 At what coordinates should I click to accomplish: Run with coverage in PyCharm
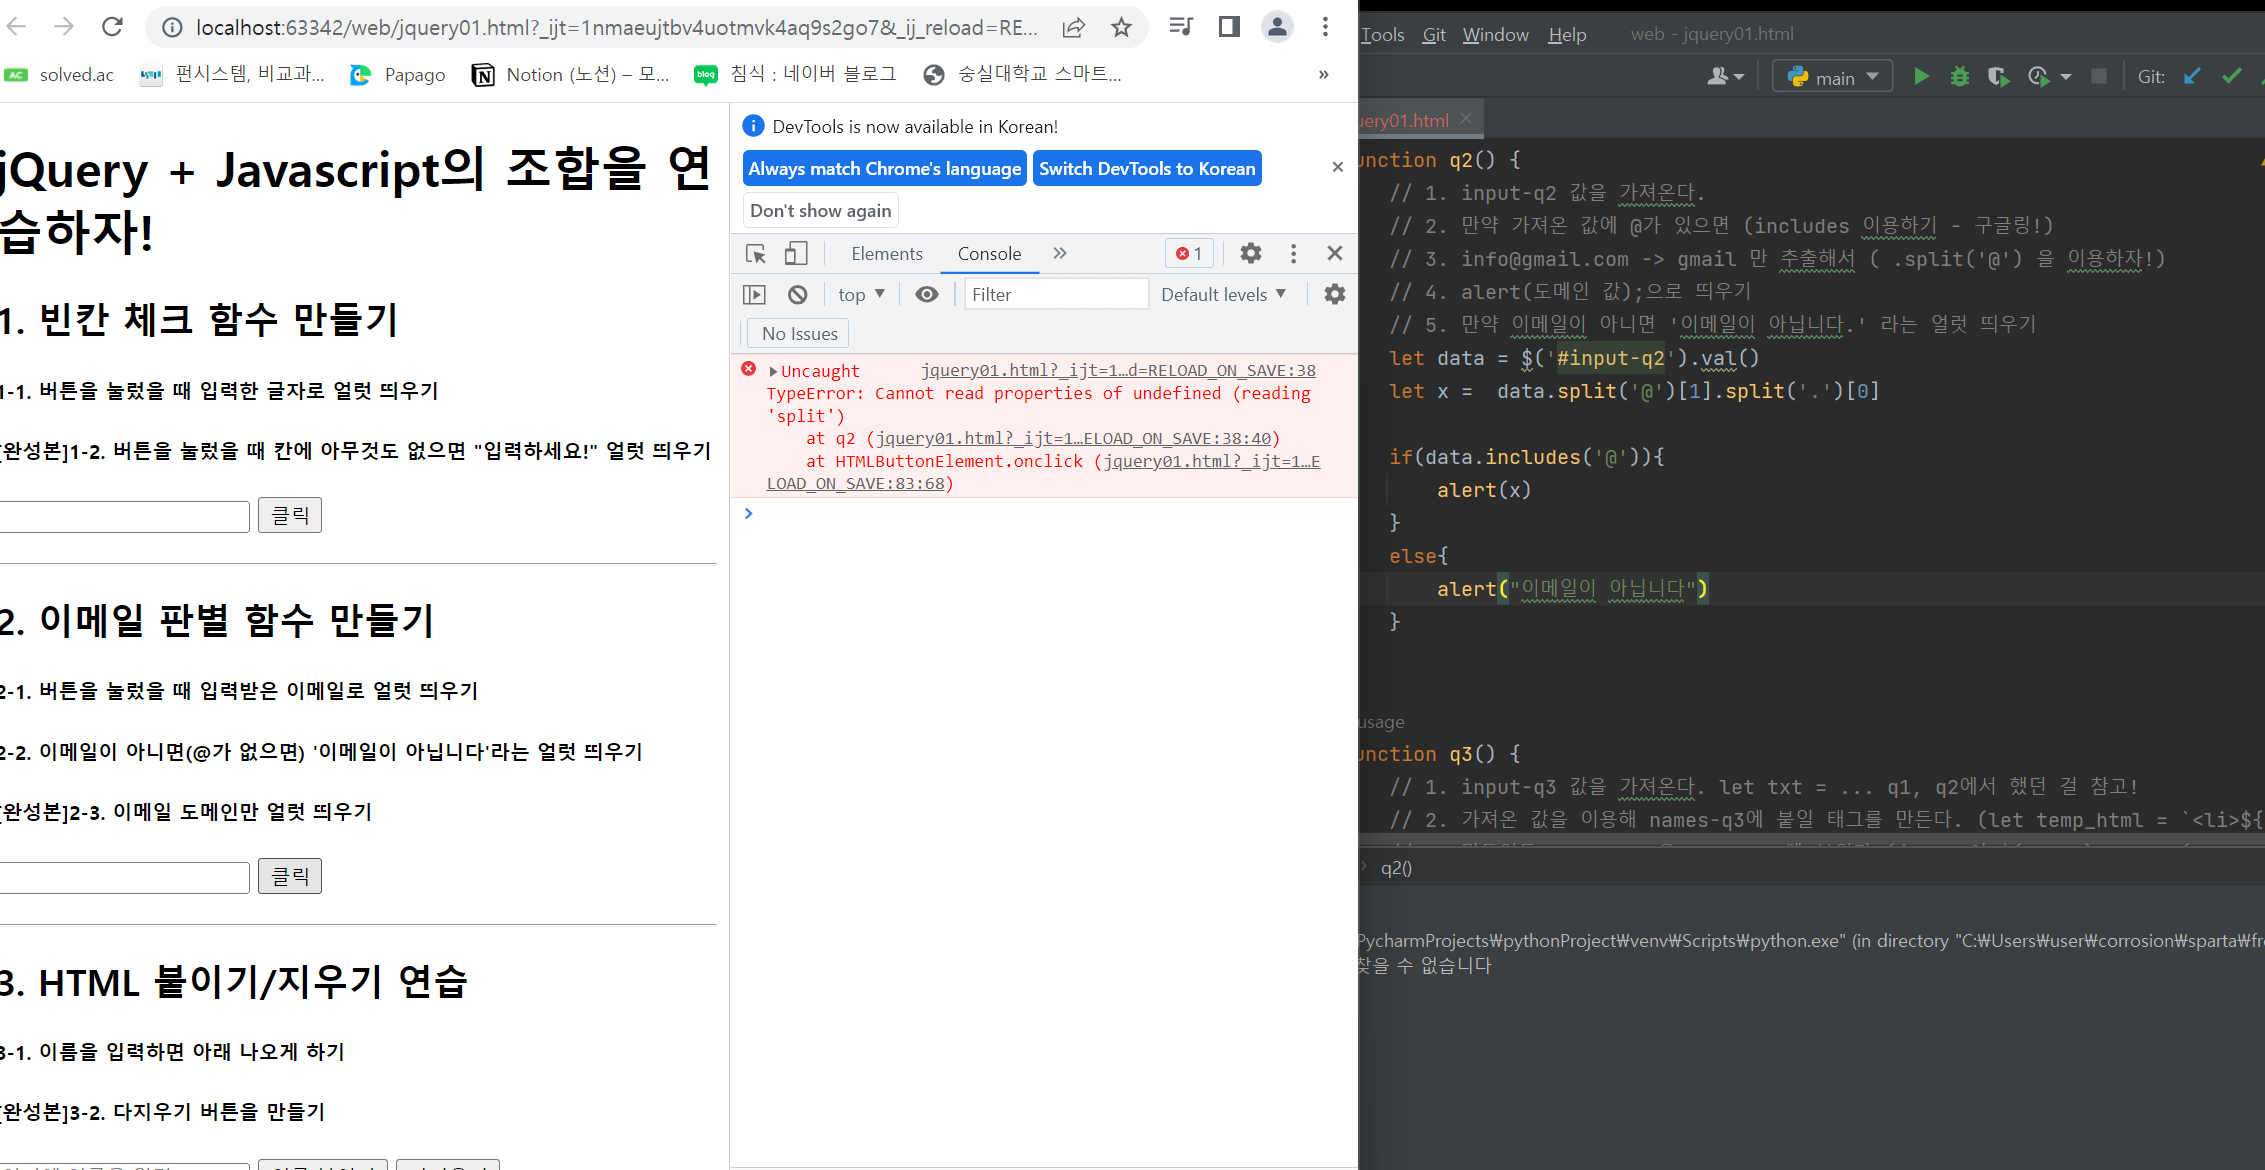[1999, 77]
